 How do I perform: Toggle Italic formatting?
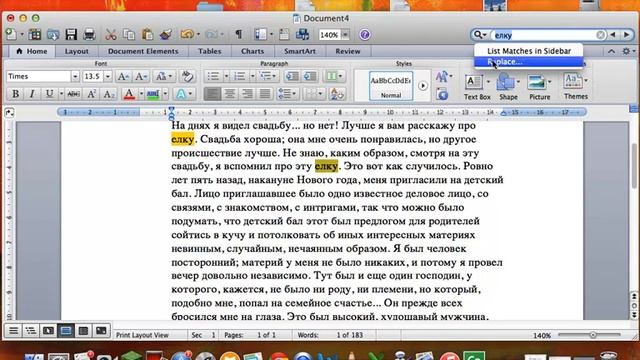[32, 94]
